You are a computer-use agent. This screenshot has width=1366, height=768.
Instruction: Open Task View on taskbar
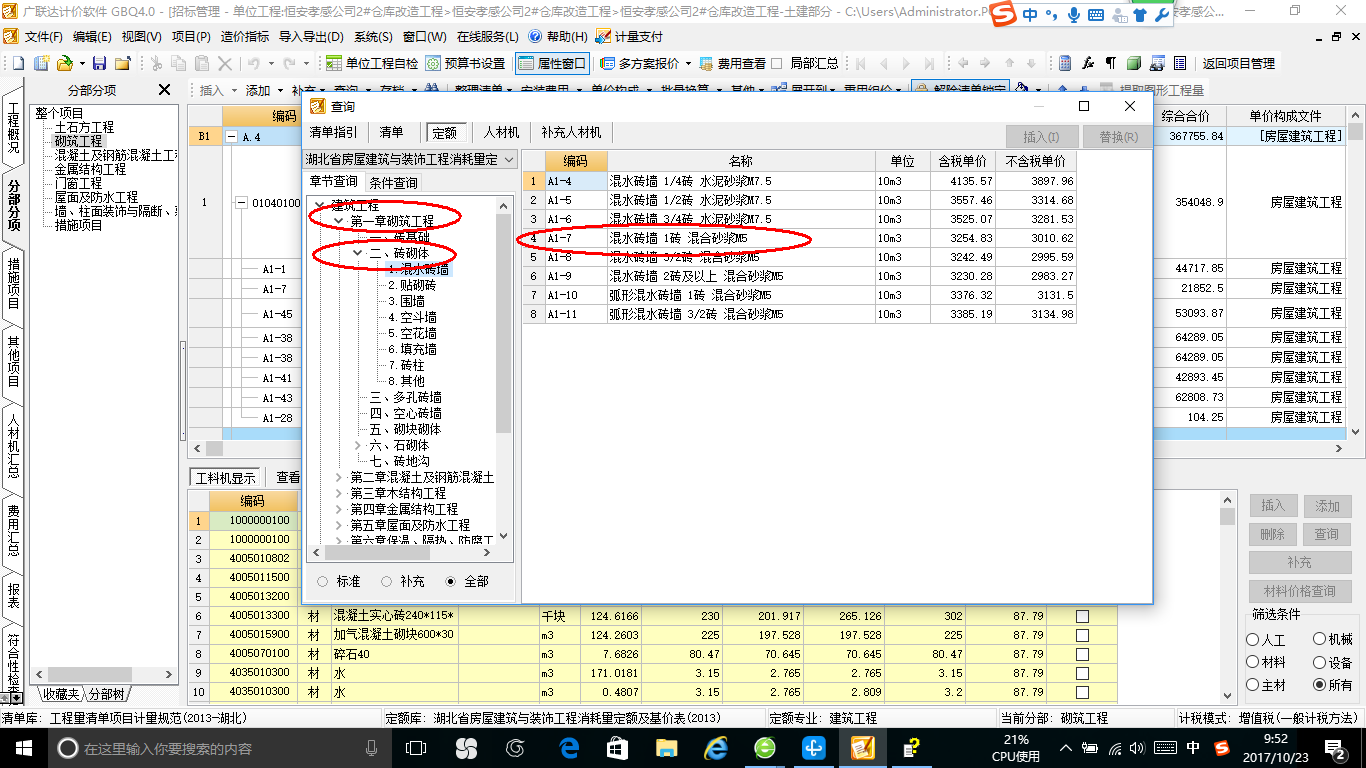[416, 747]
